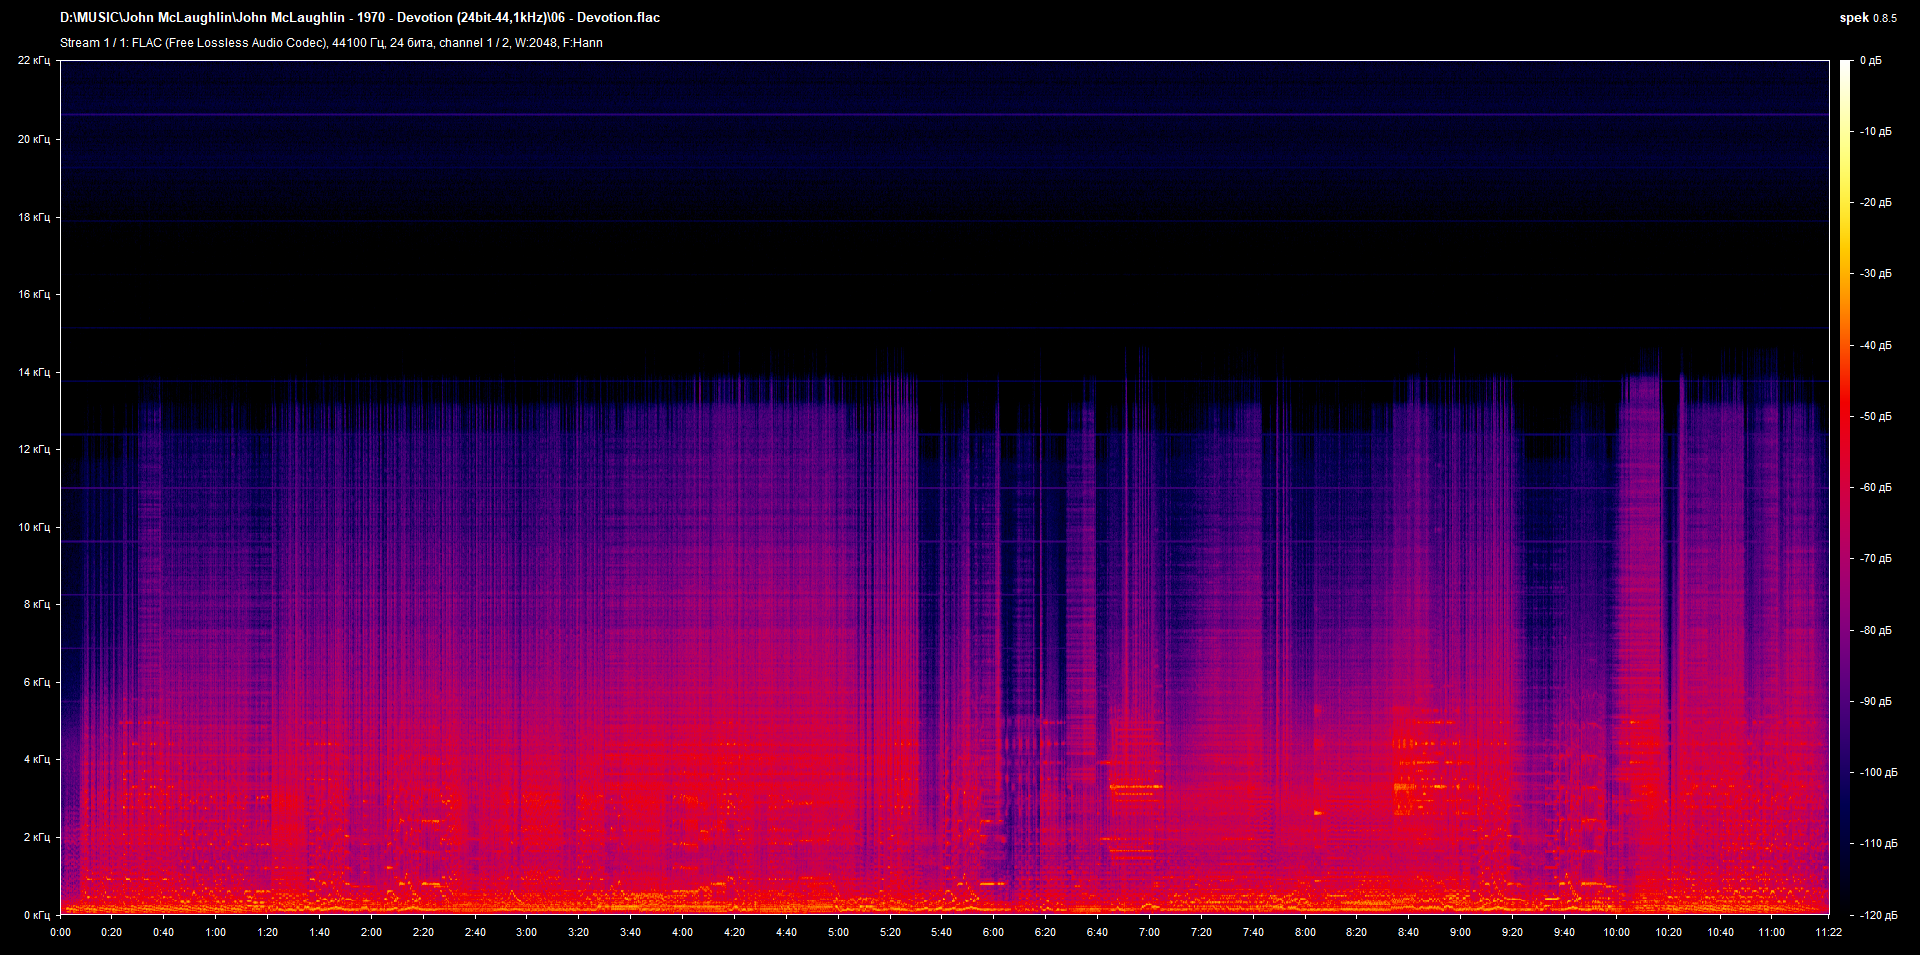Viewport: 1920px width, 955px height.
Task: Click the 0 дБ level scale label
Action: [1870, 61]
